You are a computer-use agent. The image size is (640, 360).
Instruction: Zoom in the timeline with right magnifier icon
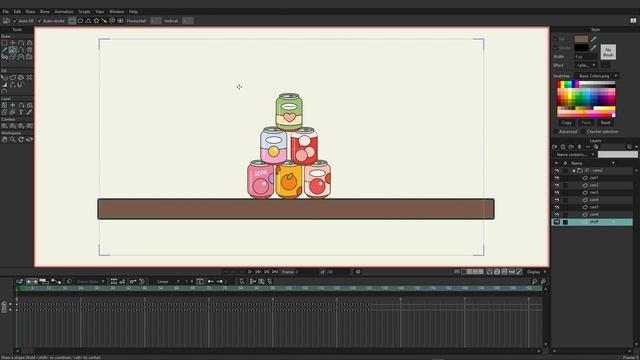(543, 281)
